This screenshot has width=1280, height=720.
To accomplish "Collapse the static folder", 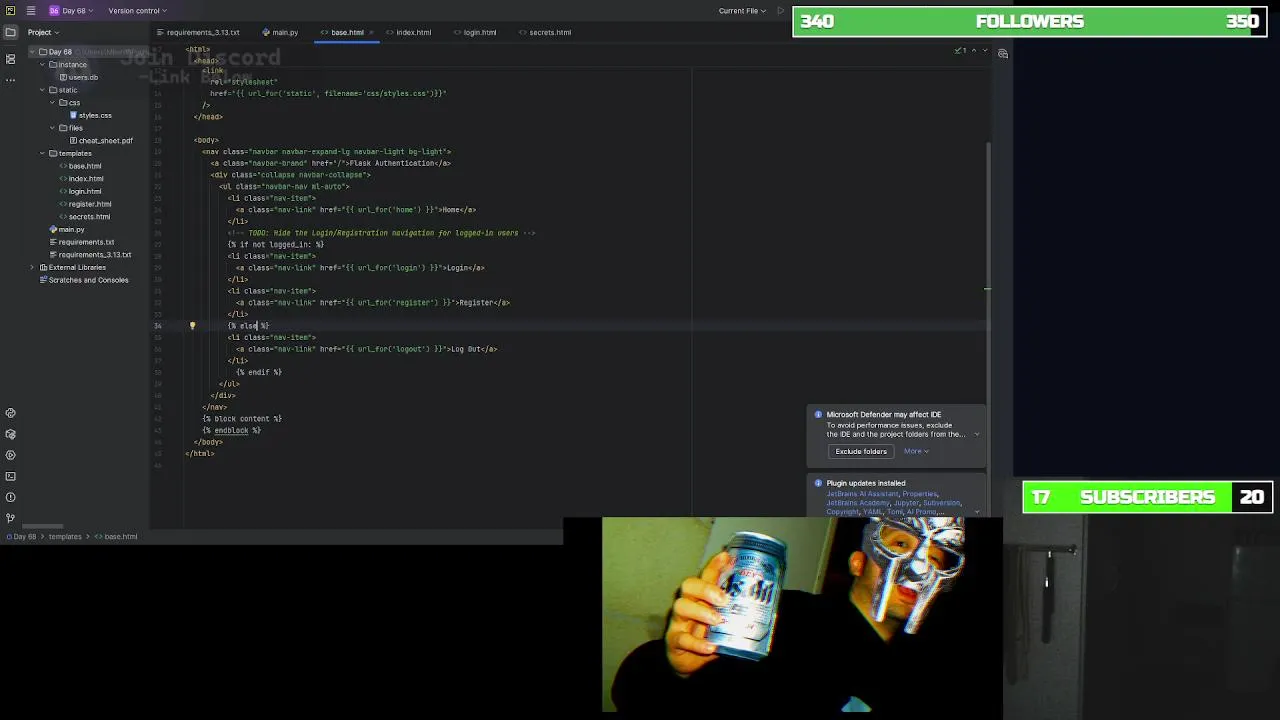I will tap(42, 90).
